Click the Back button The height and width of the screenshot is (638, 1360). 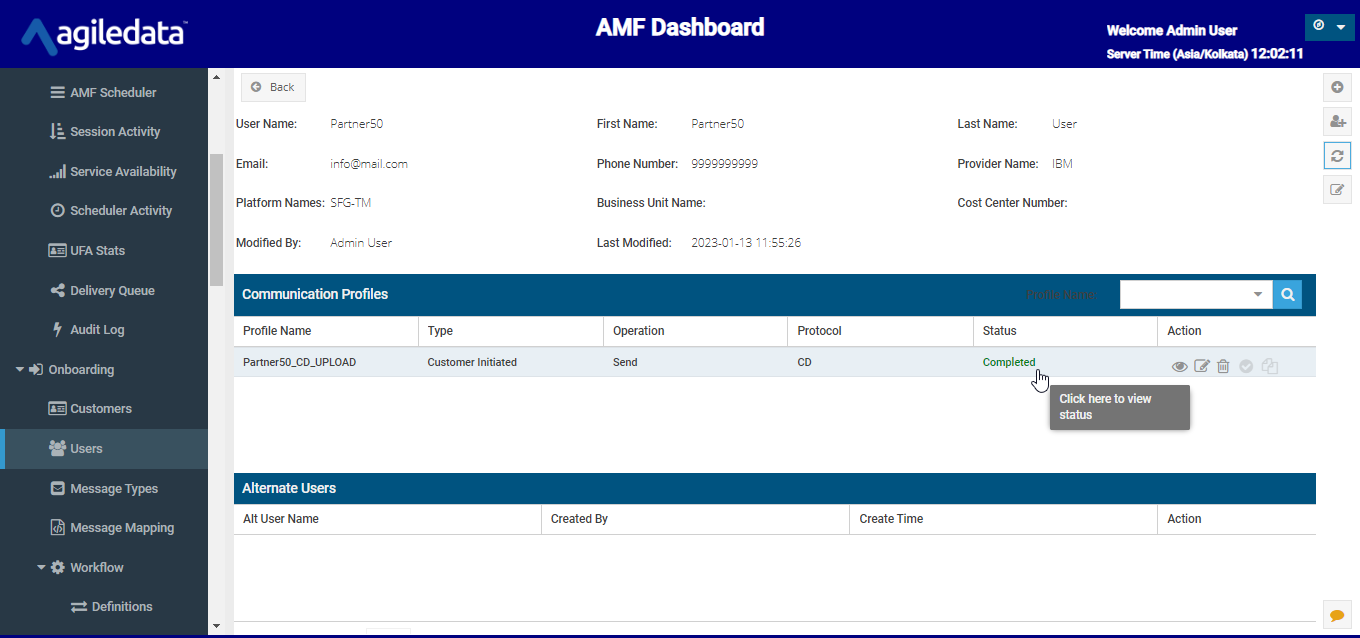(x=273, y=87)
